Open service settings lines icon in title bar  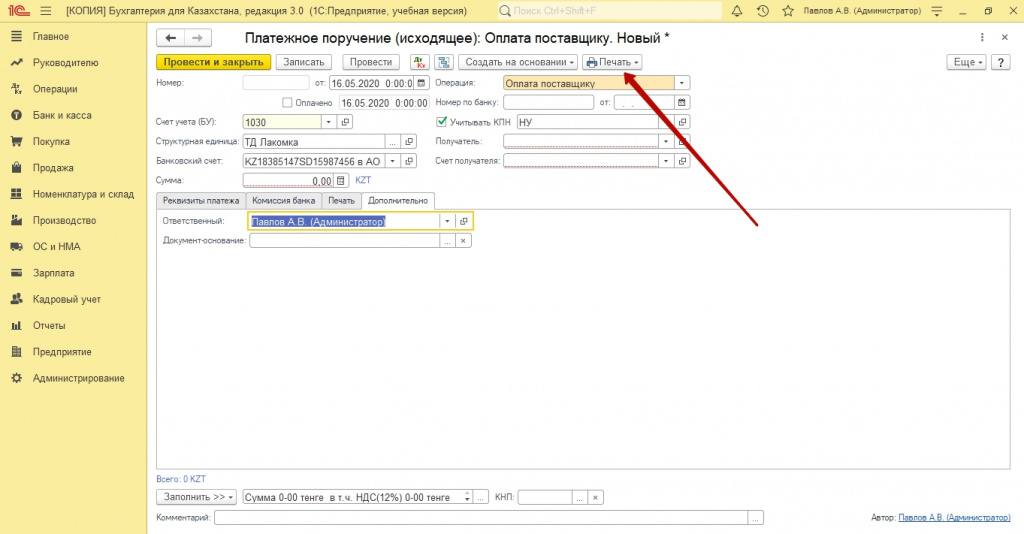click(937, 11)
